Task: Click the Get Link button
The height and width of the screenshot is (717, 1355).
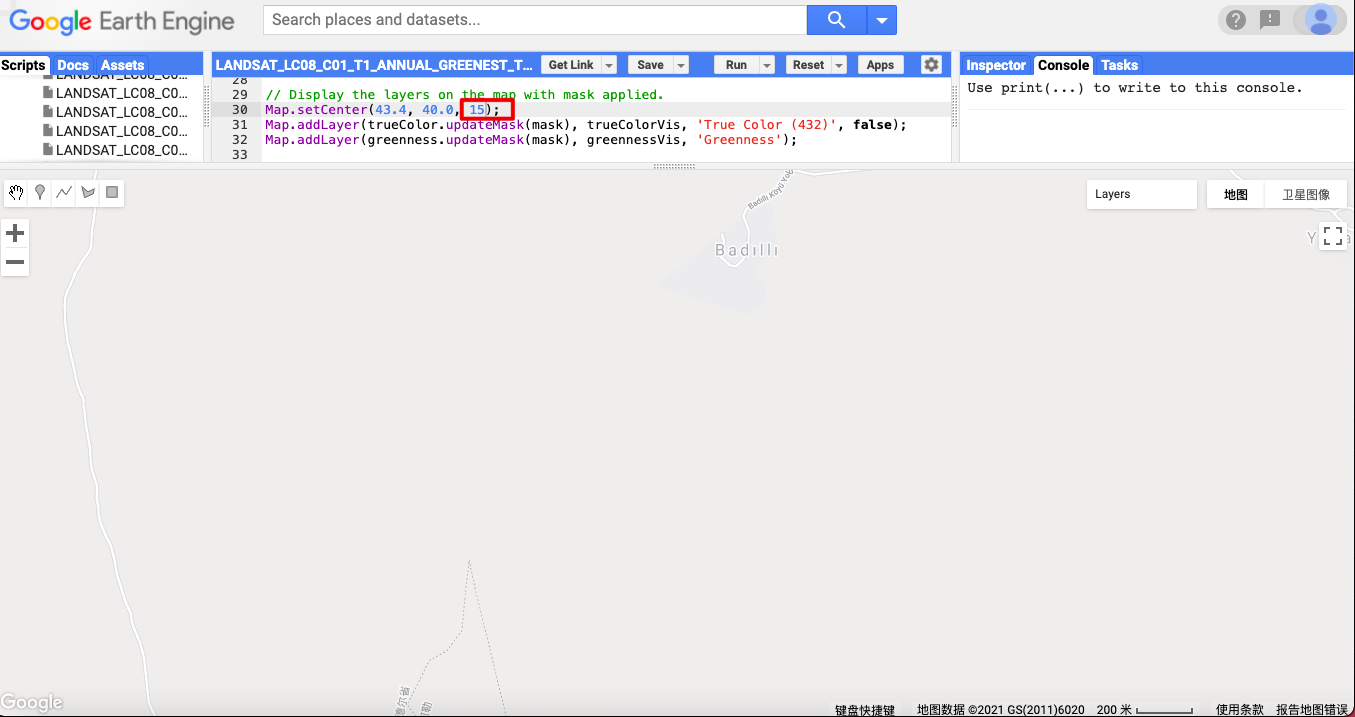Action: pyautogui.click(x=571, y=65)
